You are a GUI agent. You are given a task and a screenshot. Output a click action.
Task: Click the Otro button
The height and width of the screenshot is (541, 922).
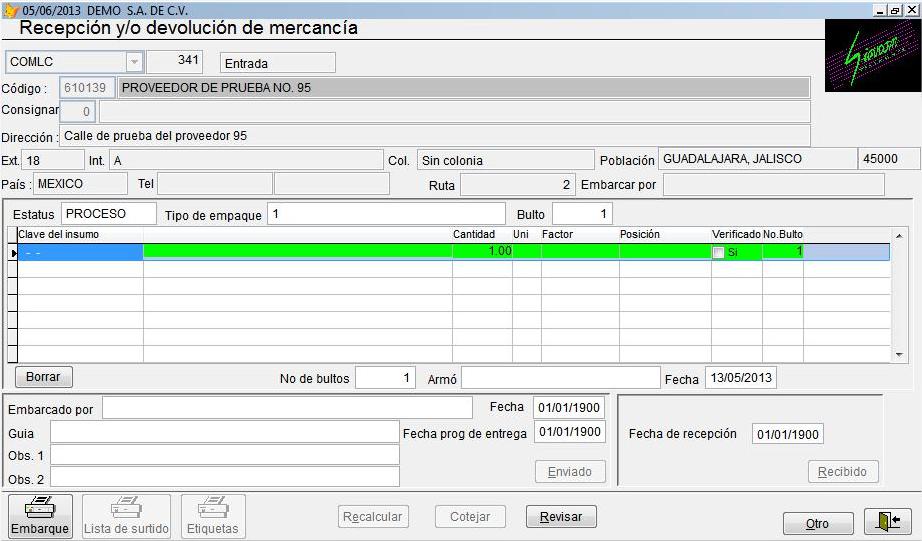(817, 523)
